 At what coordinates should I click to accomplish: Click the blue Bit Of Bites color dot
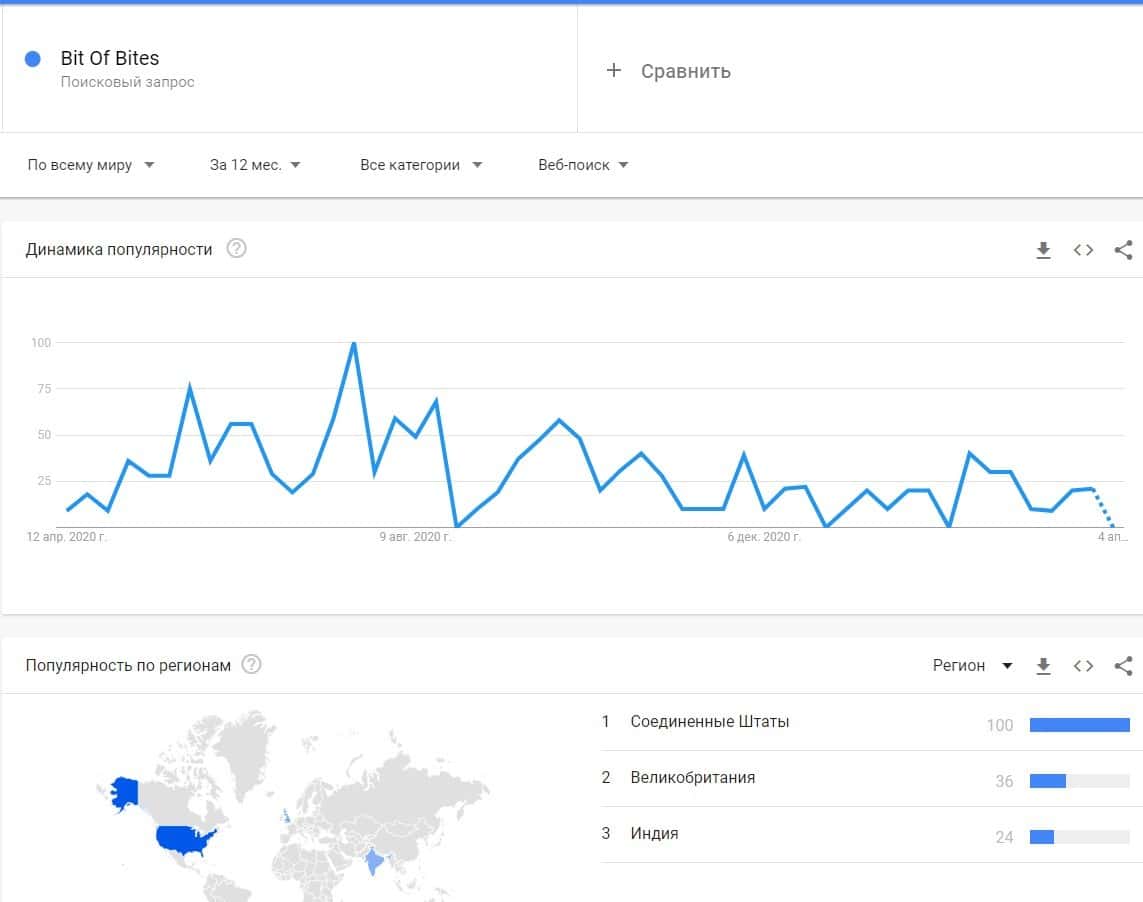[x=32, y=59]
